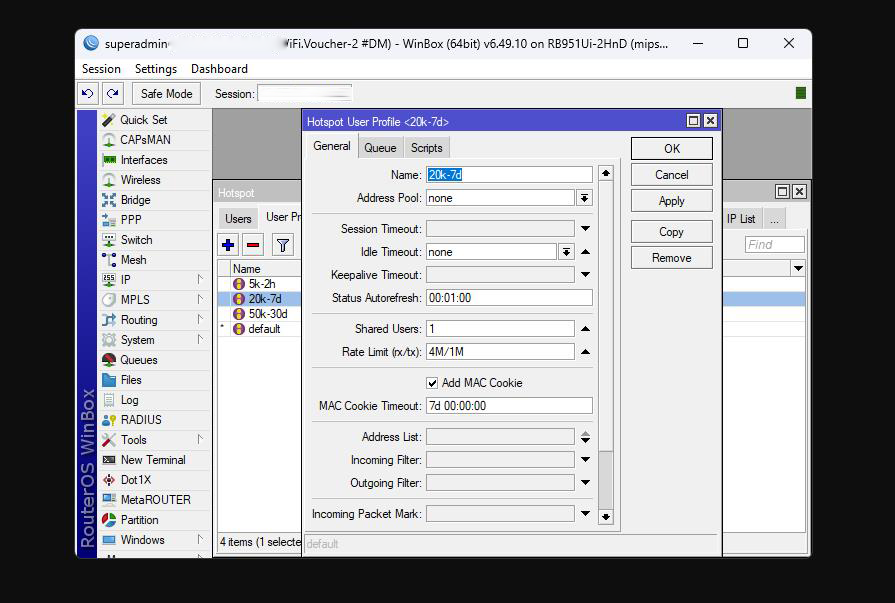Switch to Users tab in Hotspot window
This screenshot has height=603, width=895.
coord(238,219)
